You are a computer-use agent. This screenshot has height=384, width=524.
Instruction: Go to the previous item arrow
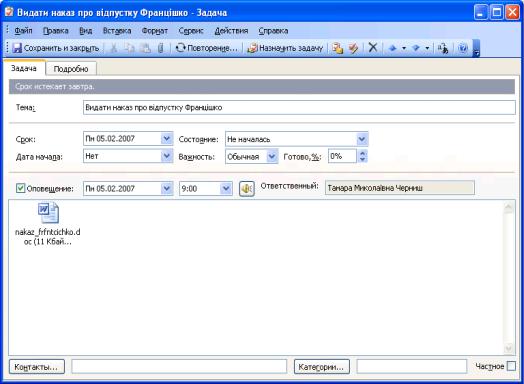[x=393, y=48]
